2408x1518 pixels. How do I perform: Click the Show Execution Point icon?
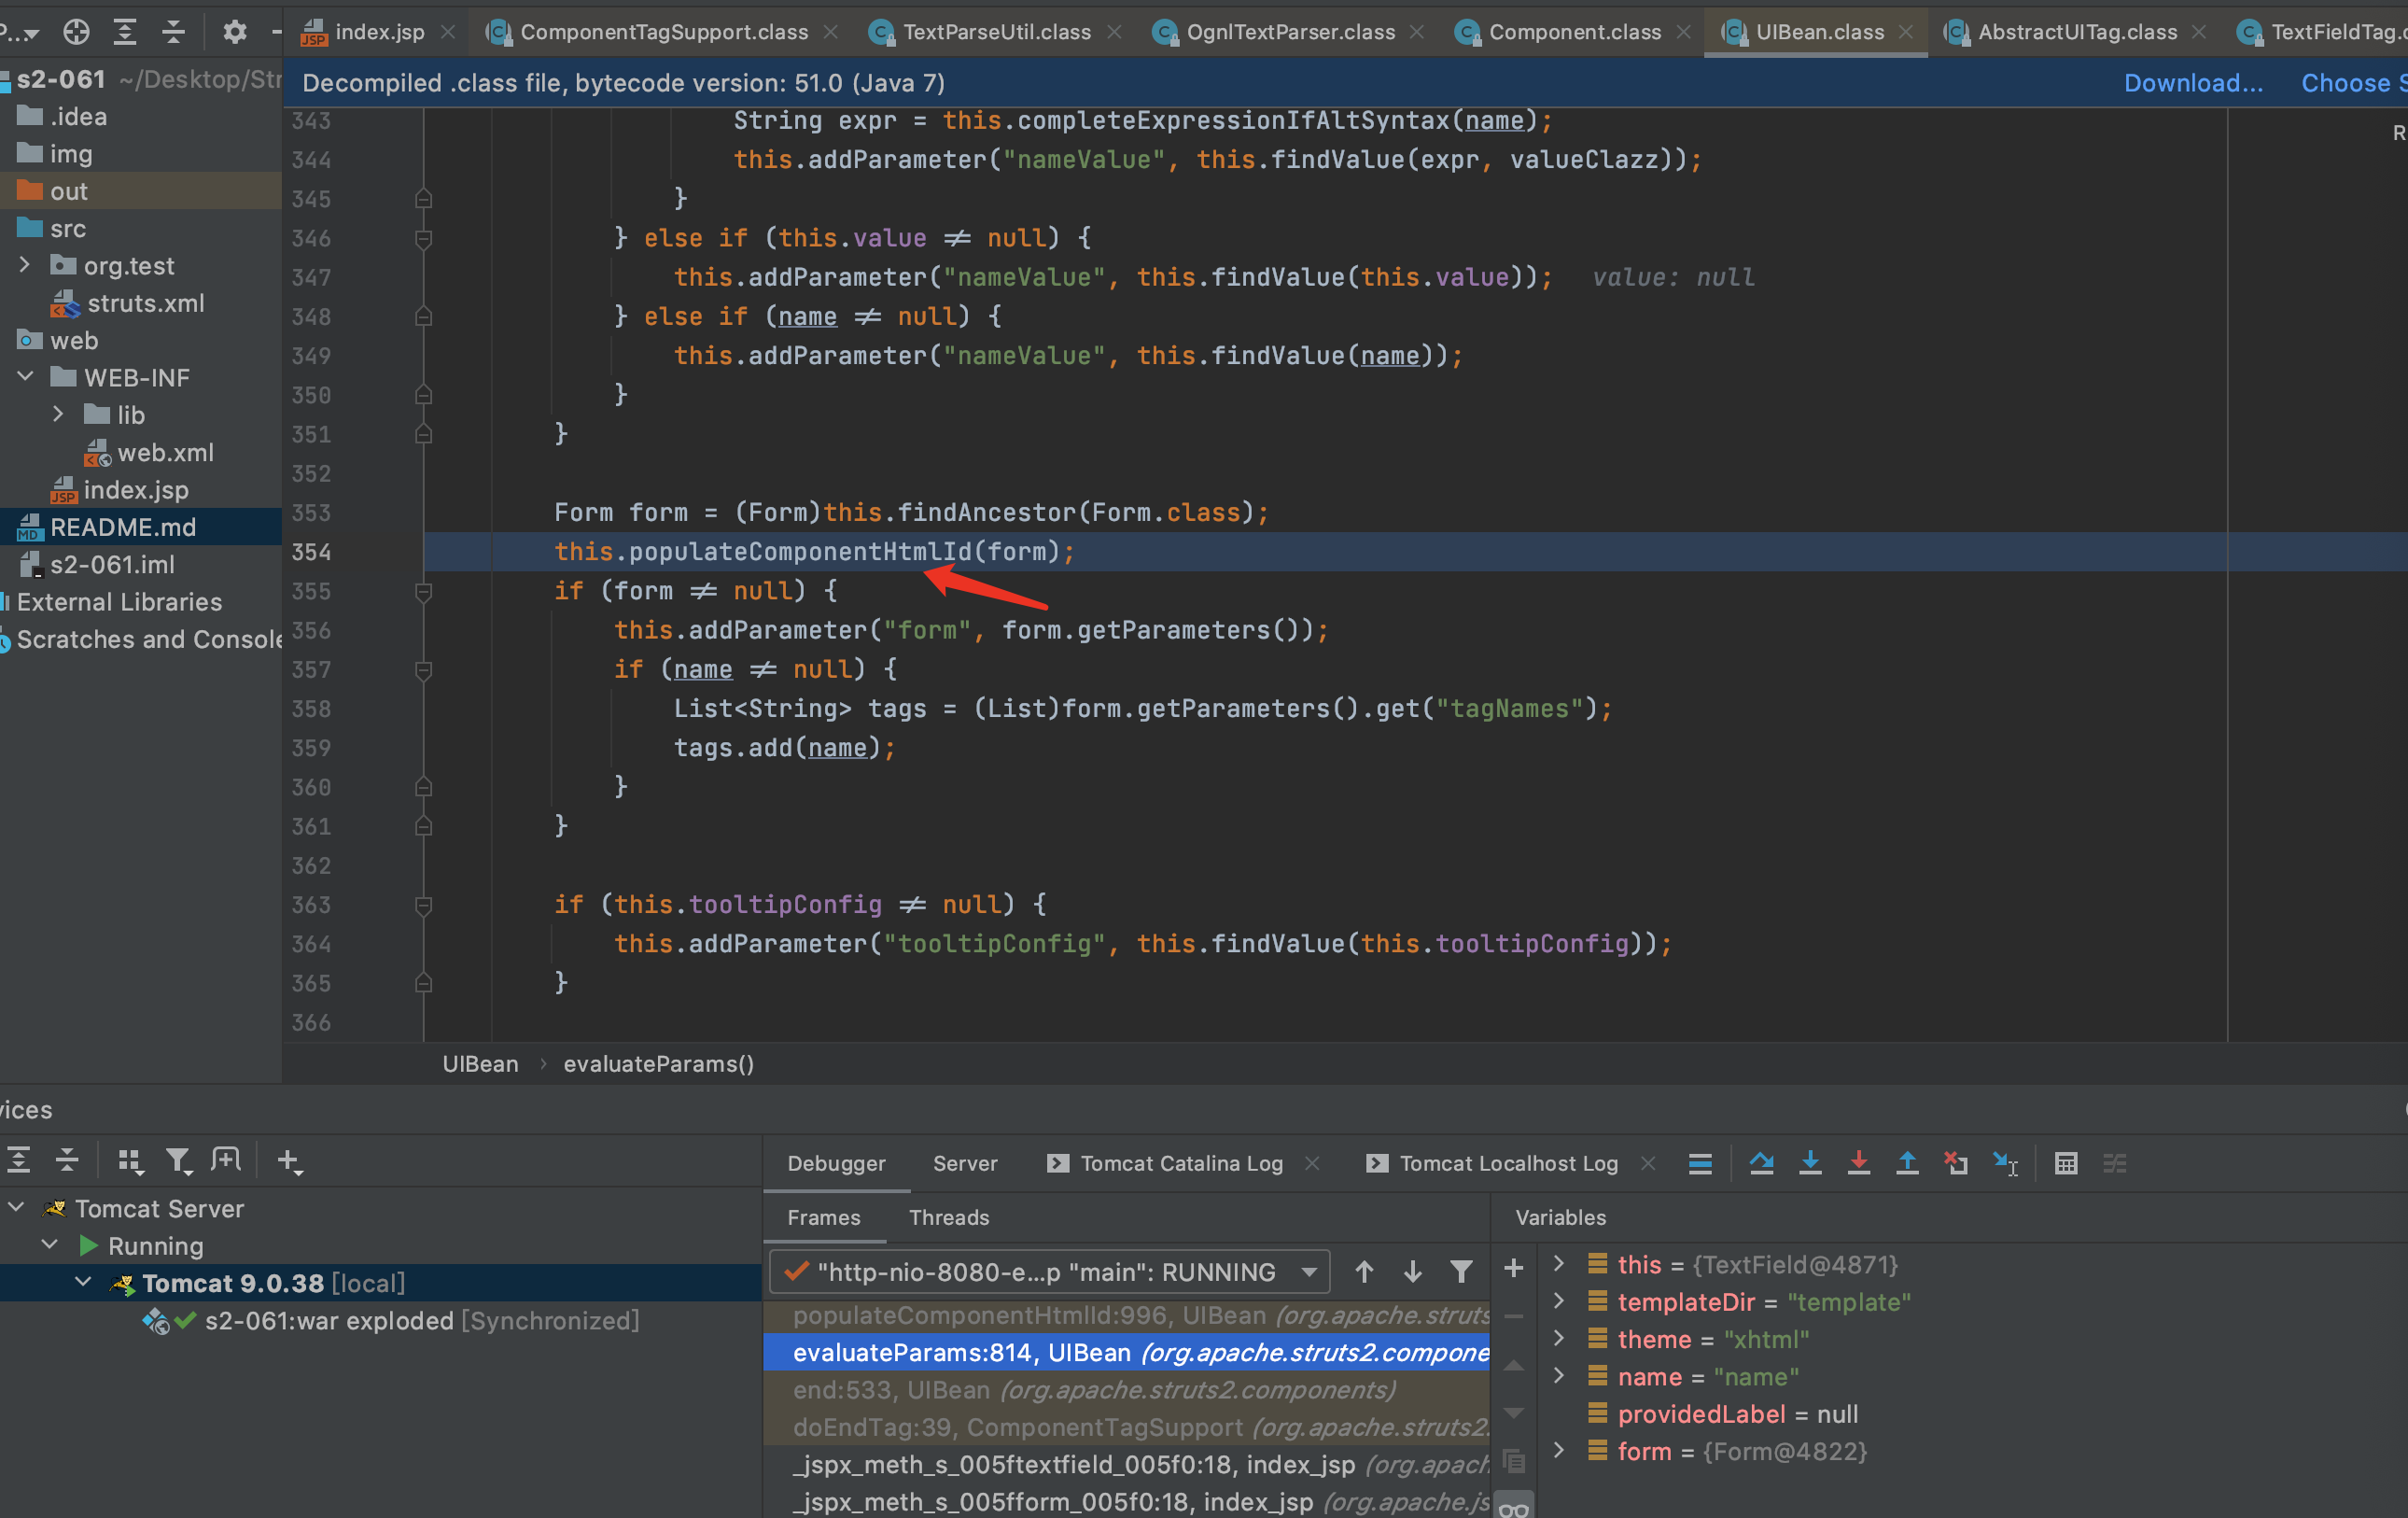pos(1700,1163)
